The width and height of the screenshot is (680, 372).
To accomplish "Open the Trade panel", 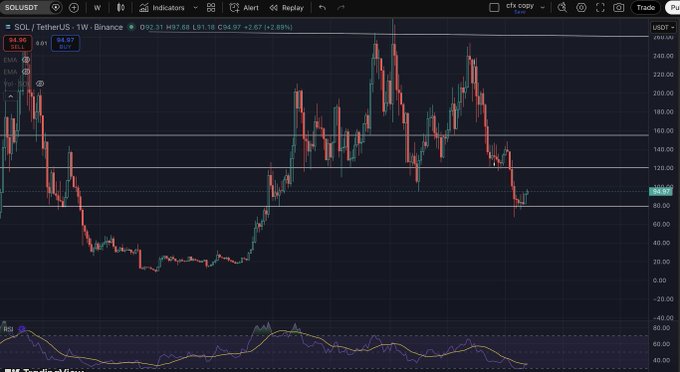I will point(645,7).
